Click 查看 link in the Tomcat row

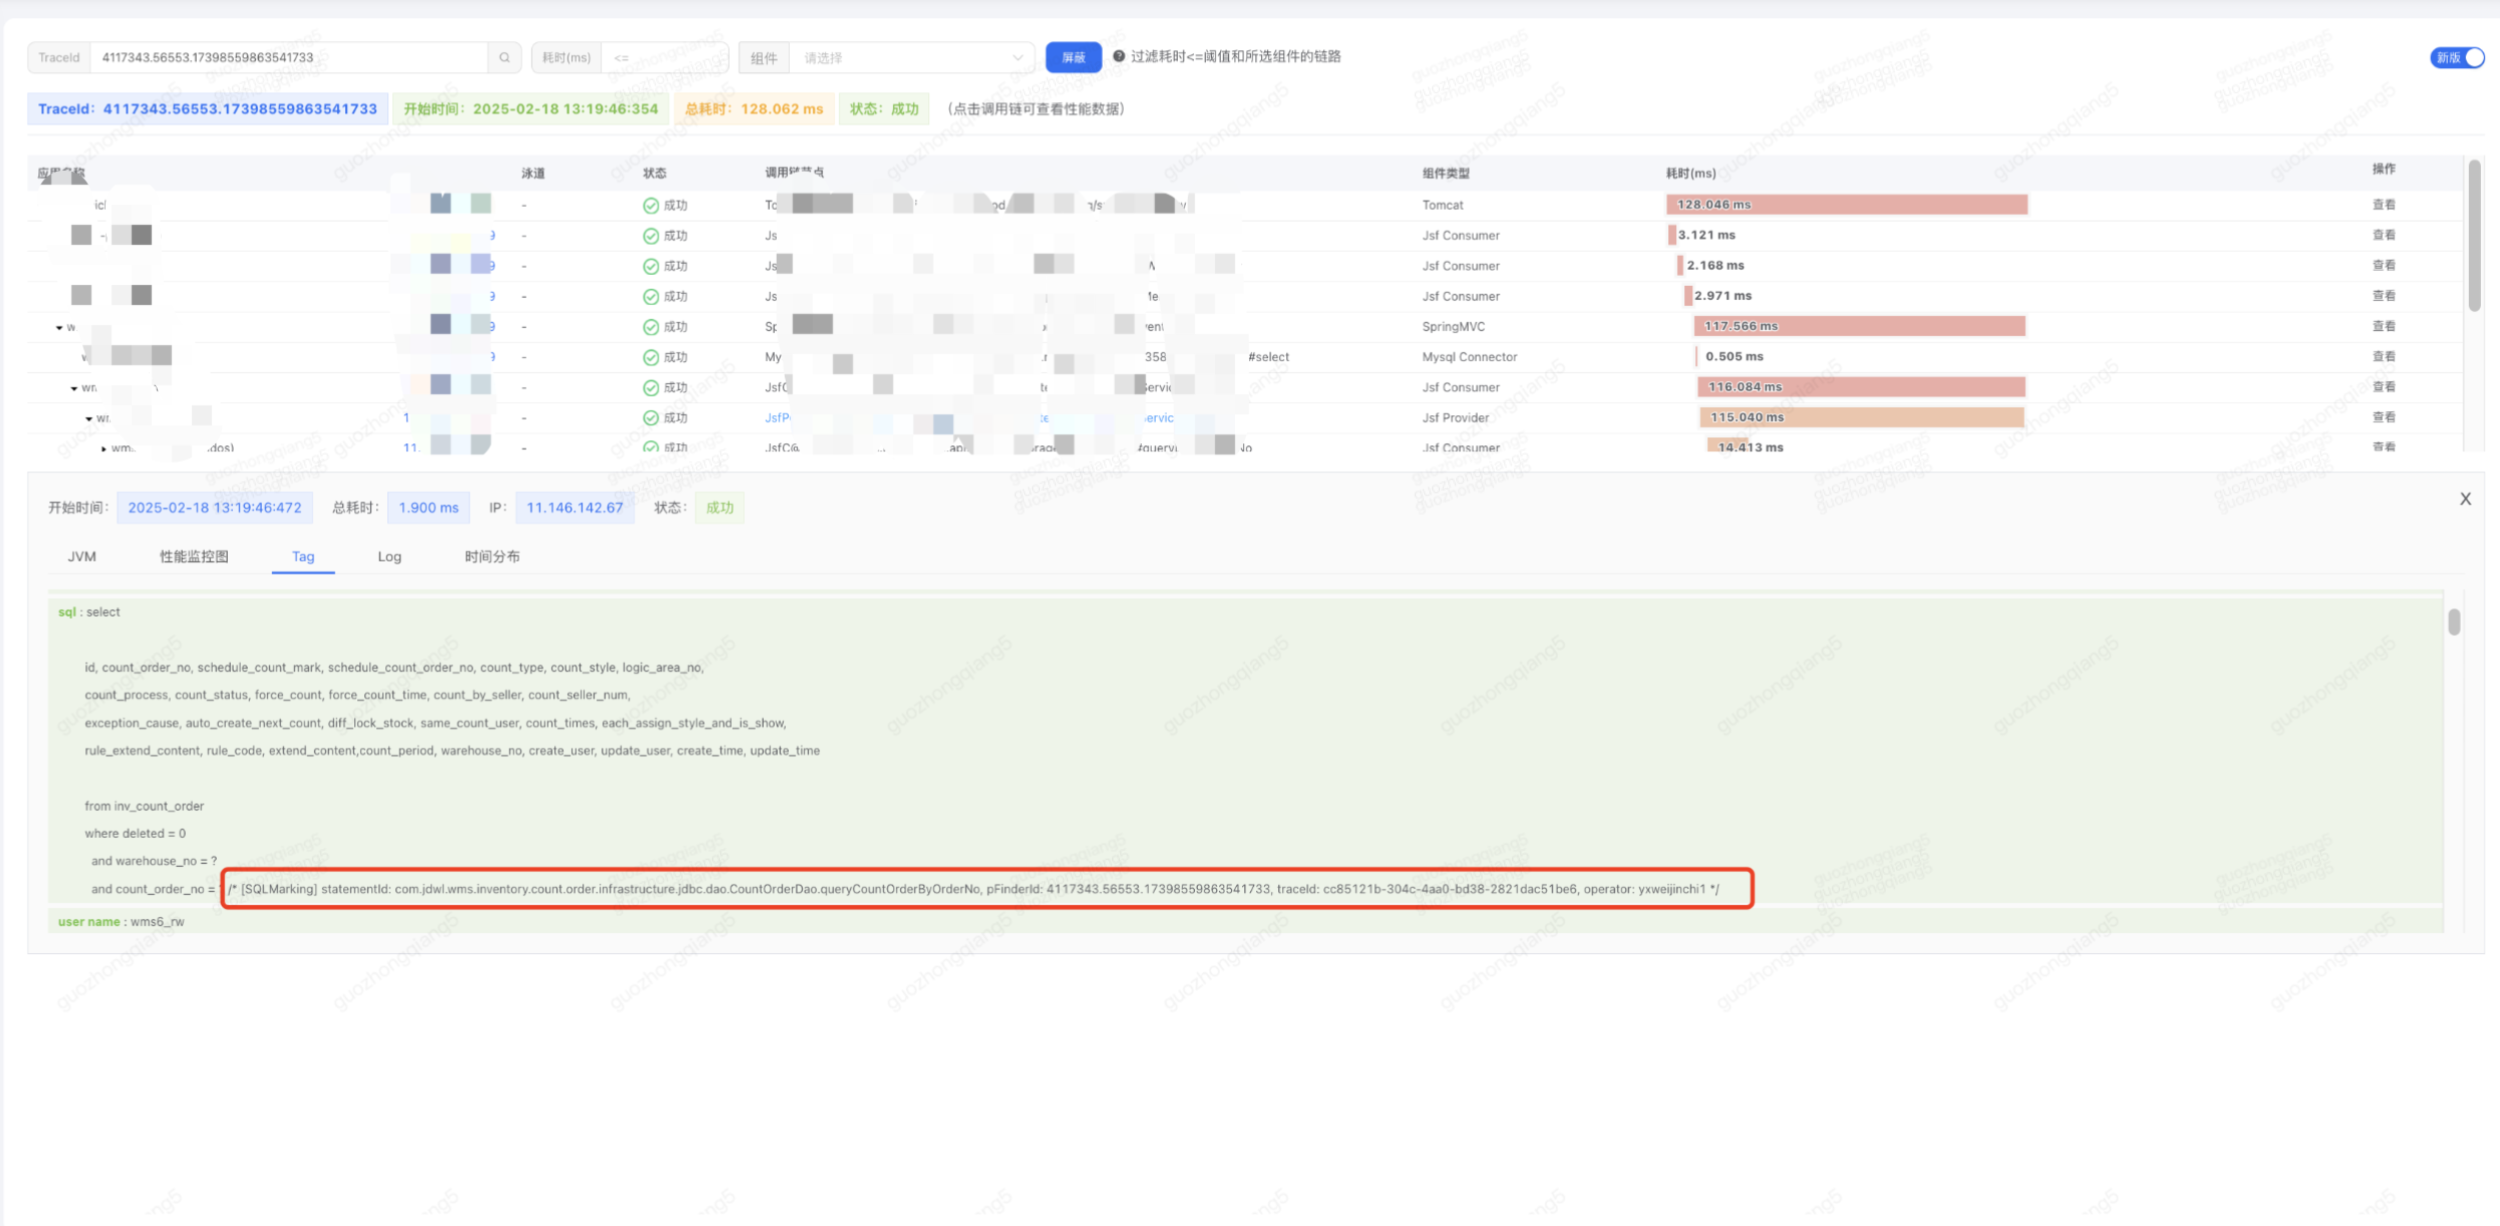point(2383,205)
